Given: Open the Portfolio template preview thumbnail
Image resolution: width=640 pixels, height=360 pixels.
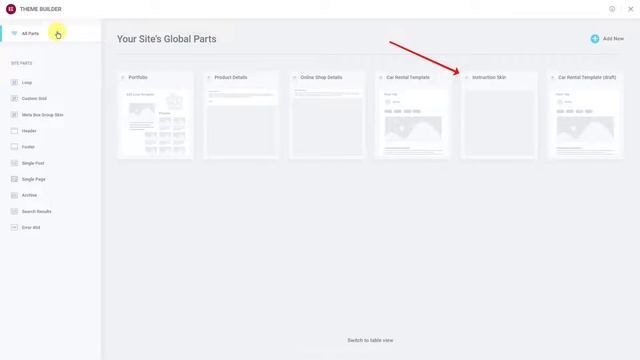Looking at the screenshot, I should [155, 122].
